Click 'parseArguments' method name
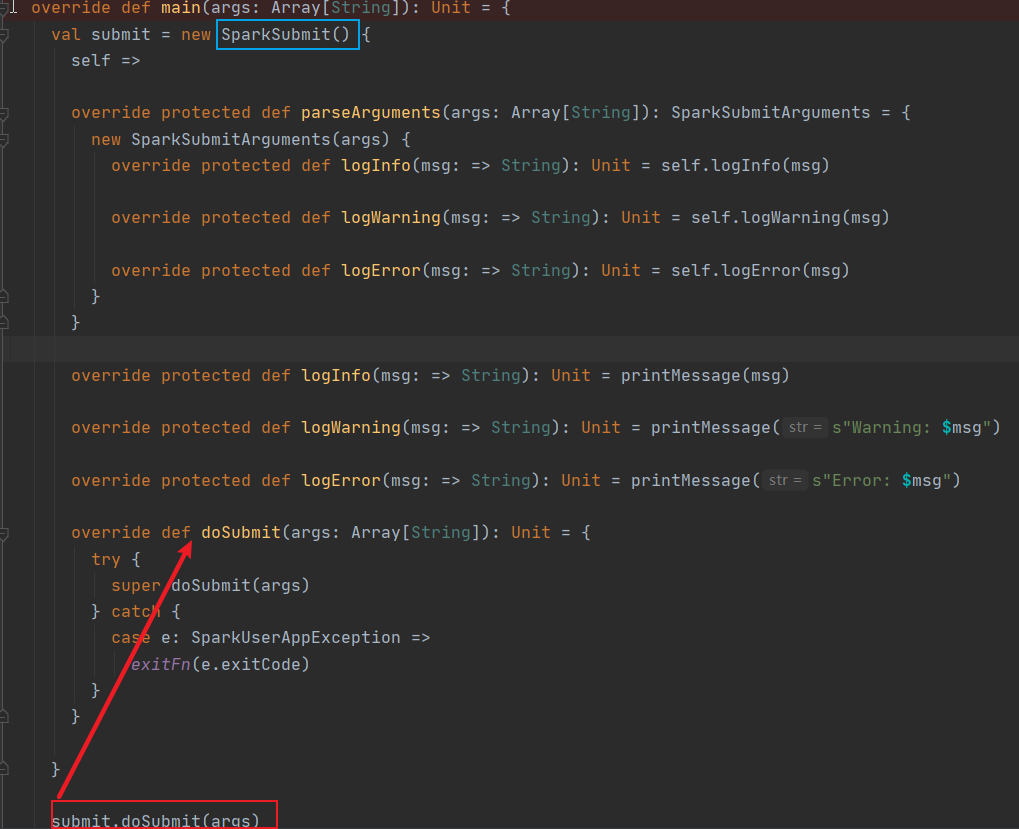1019x829 pixels. coord(370,112)
